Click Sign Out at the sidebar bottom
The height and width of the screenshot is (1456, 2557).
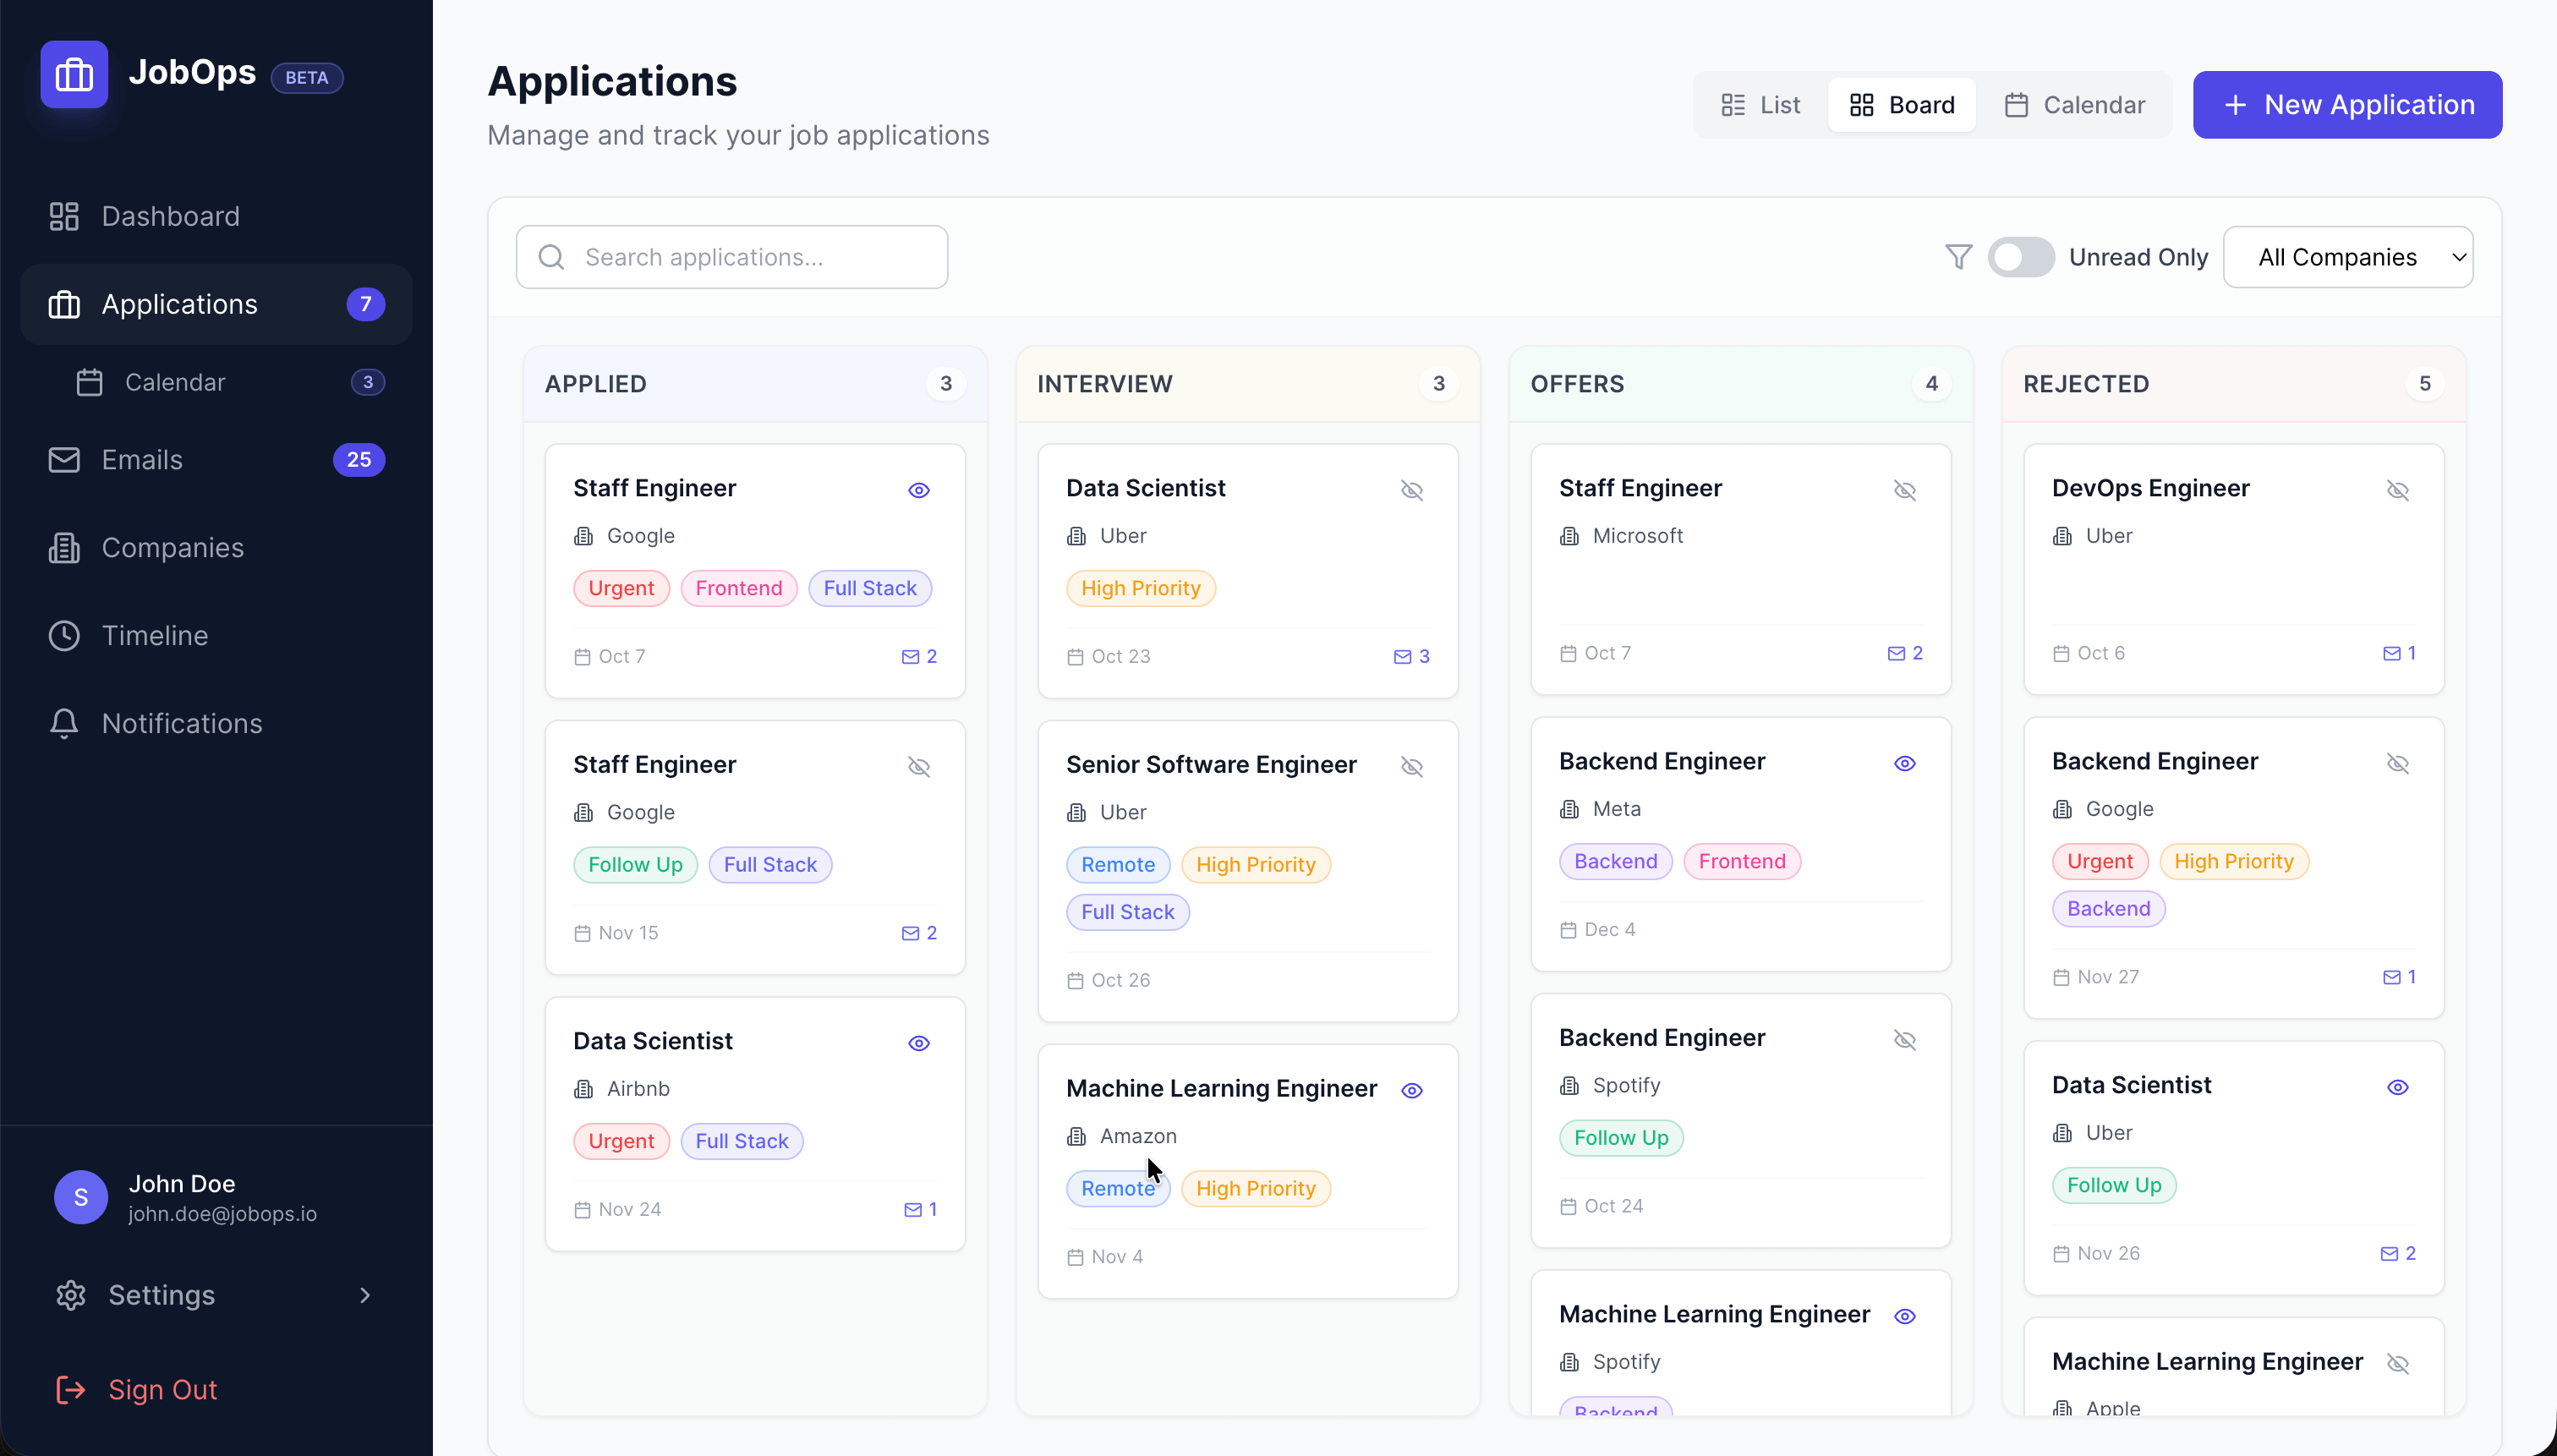click(x=162, y=1389)
